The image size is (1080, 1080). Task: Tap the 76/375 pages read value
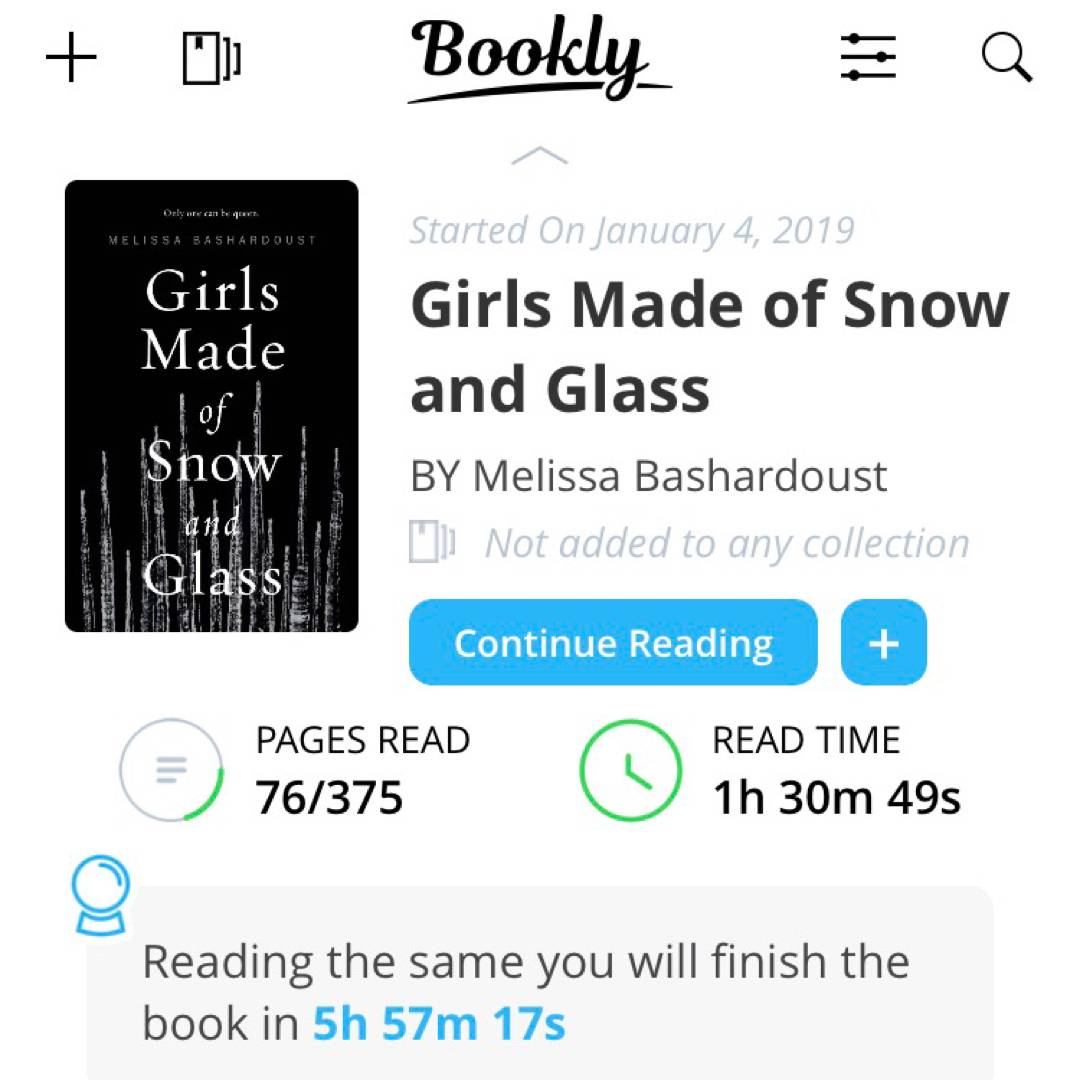[329, 798]
